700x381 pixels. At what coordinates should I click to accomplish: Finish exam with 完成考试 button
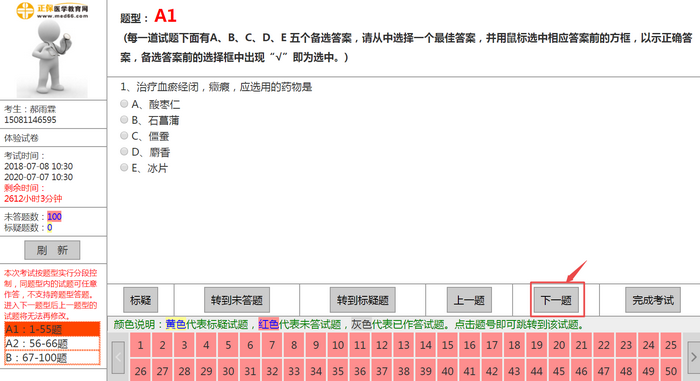pyautogui.click(x=653, y=300)
